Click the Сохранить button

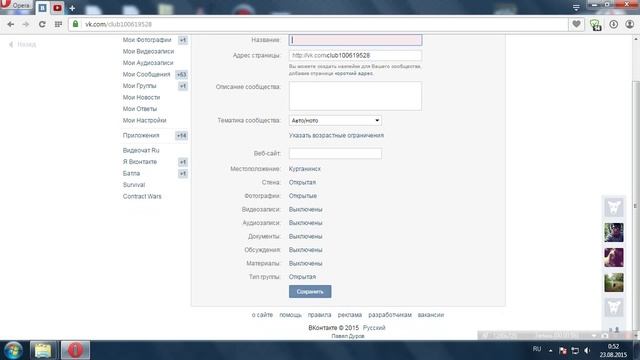[x=310, y=291]
